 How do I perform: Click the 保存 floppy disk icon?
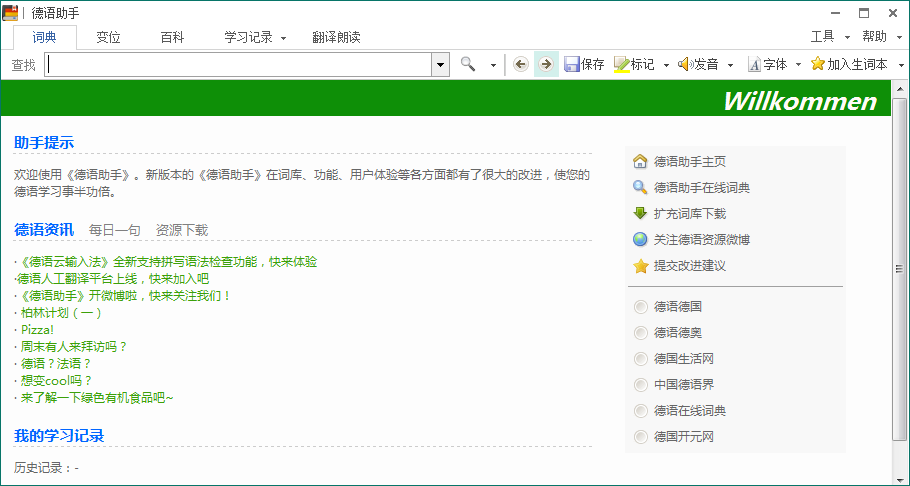tap(572, 64)
